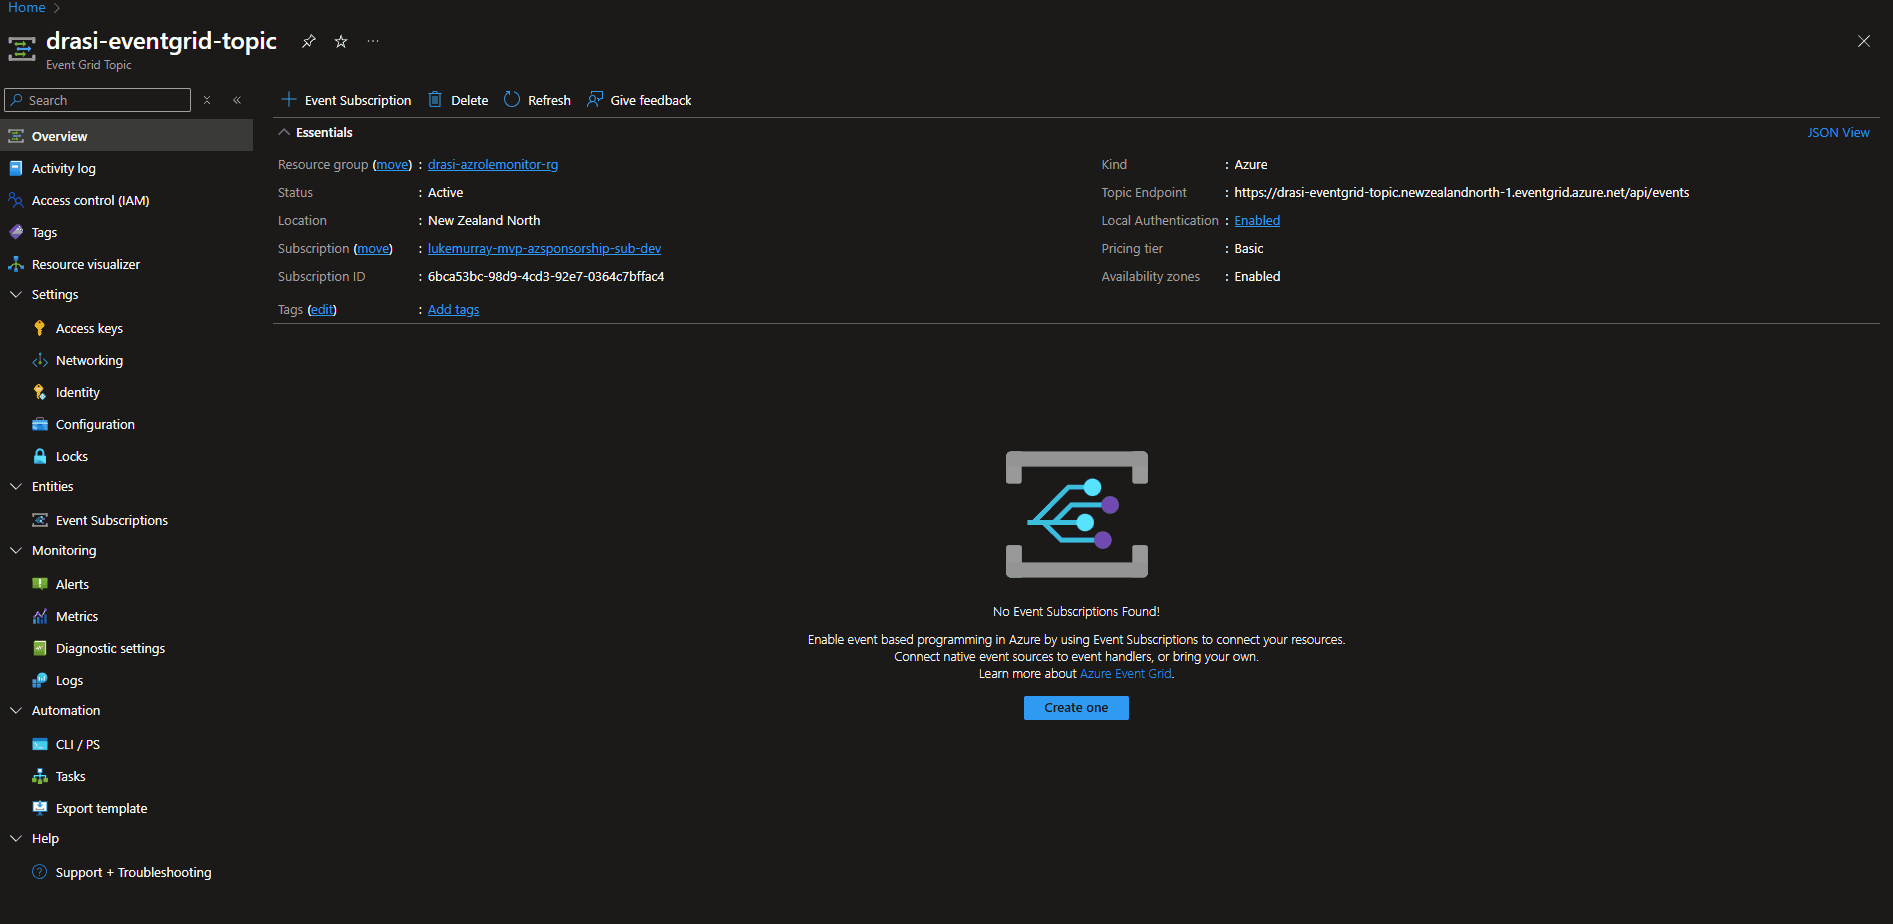Click the Locks padlock icon
Viewport: 1893px width, 924px height.
pos(40,456)
